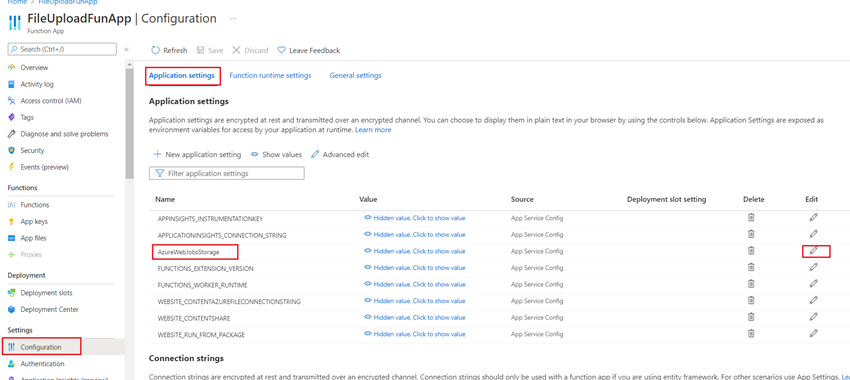
Task: Click the Refresh icon in toolbar
Action: (156, 50)
